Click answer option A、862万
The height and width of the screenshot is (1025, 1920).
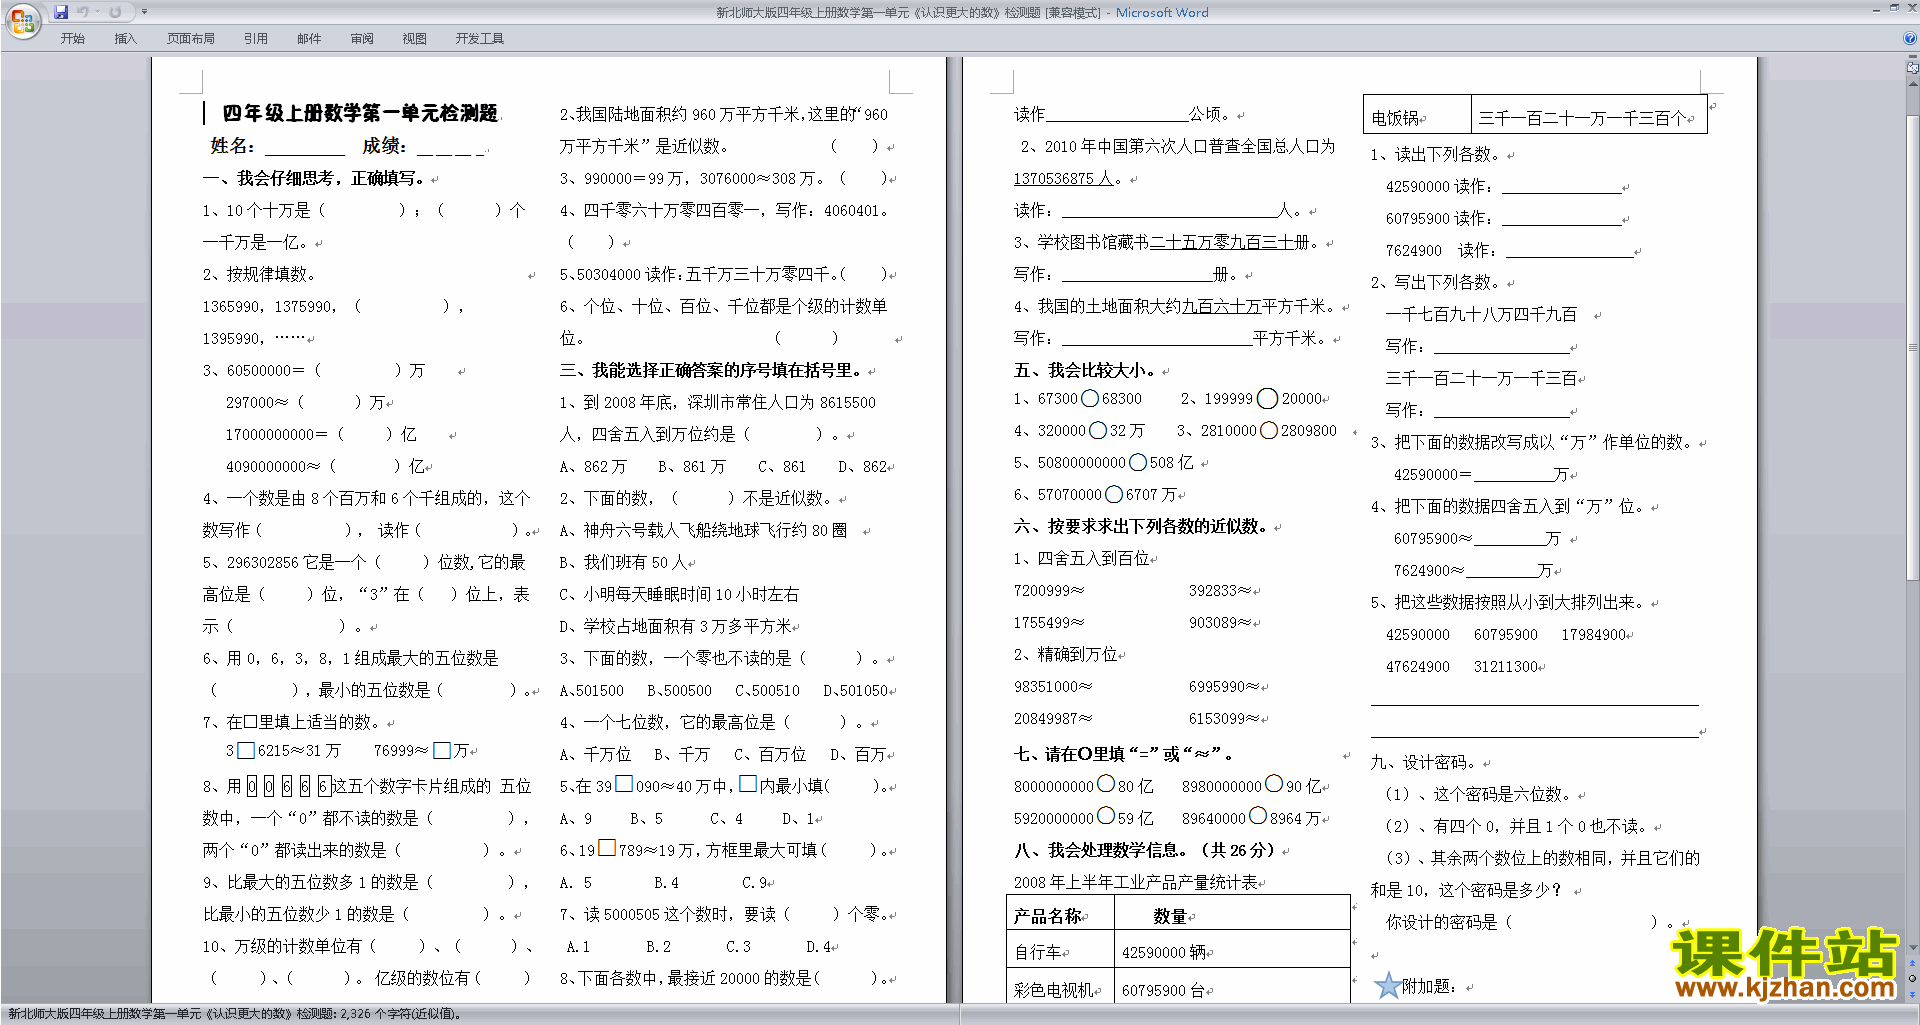593,467
